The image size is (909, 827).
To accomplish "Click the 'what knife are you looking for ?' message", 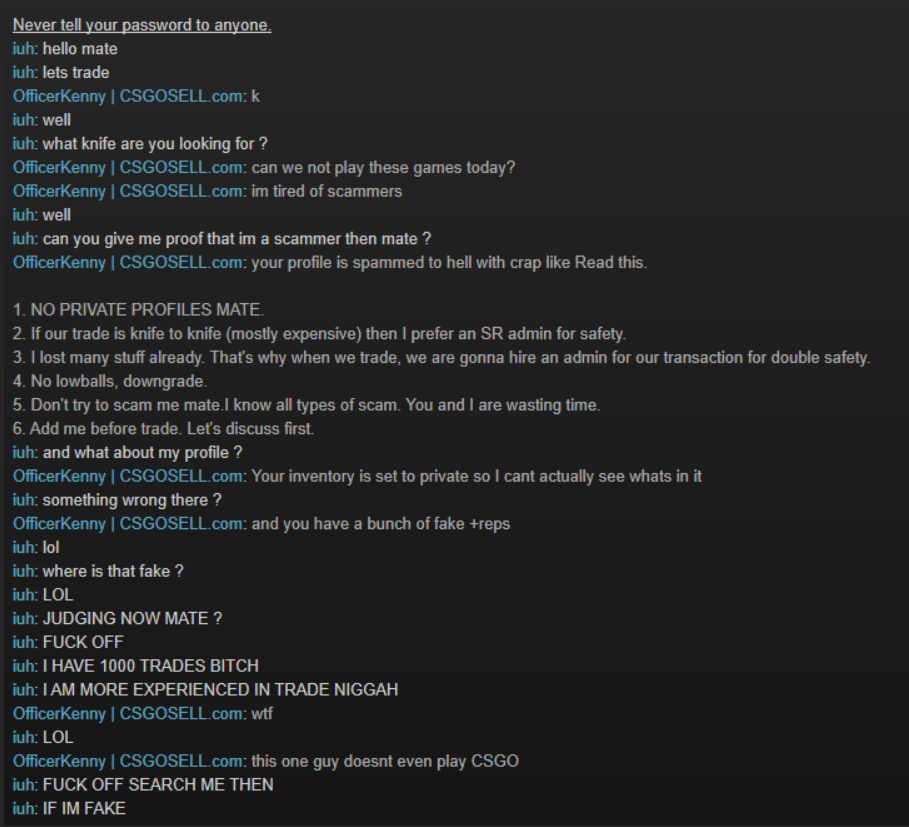I will (155, 144).
